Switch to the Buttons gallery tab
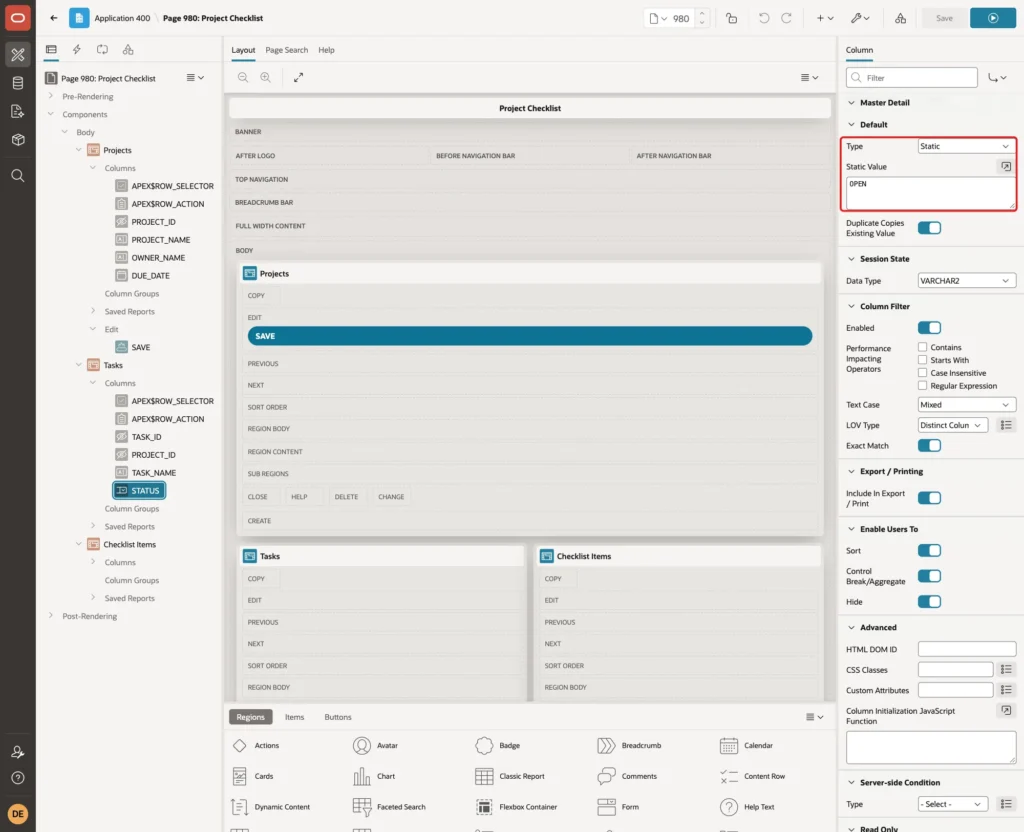Image resolution: width=1024 pixels, height=832 pixels. (x=338, y=717)
